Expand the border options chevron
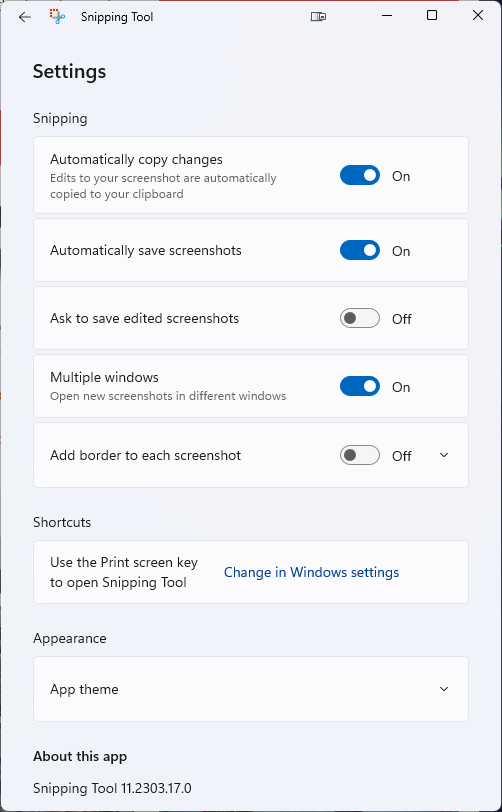This screenshot has width=502, height=812. click(x=443, y=455)
